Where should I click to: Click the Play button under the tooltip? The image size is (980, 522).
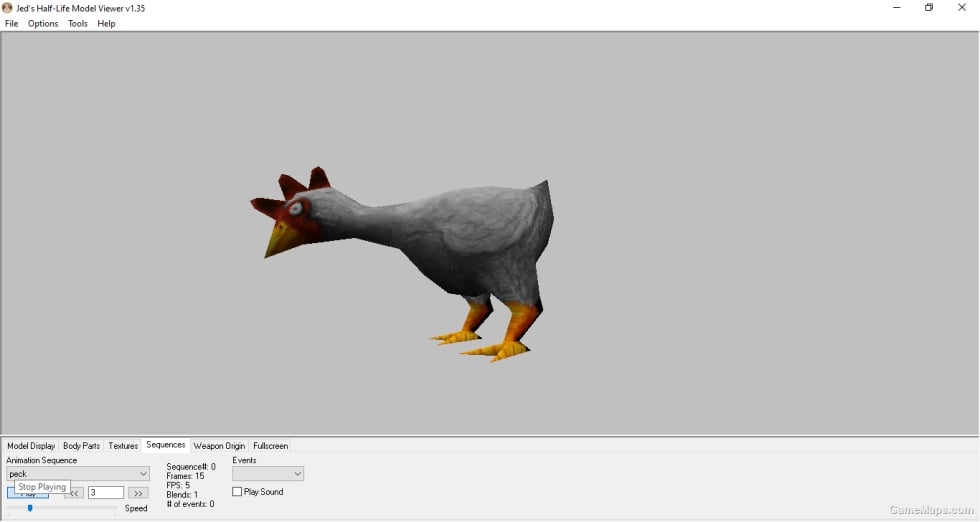click(x=28, y=495)
